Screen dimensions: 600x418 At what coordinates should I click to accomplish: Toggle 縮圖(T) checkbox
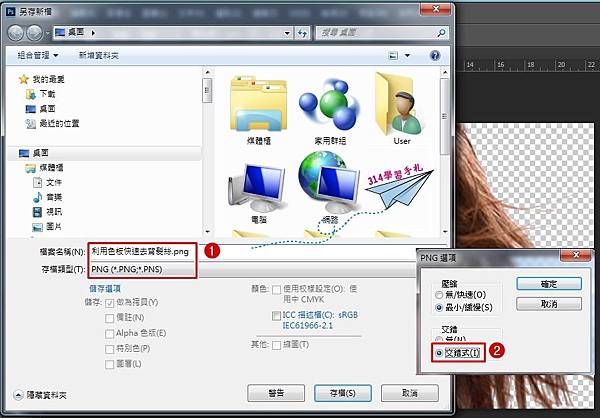(276, 345)
